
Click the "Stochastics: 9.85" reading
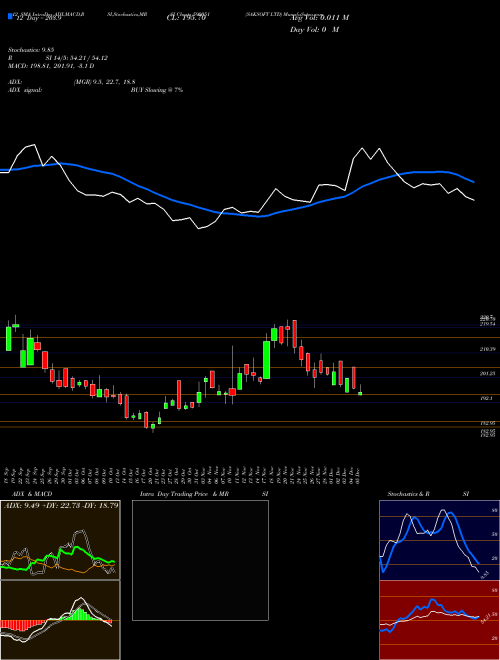pos(31,50)
